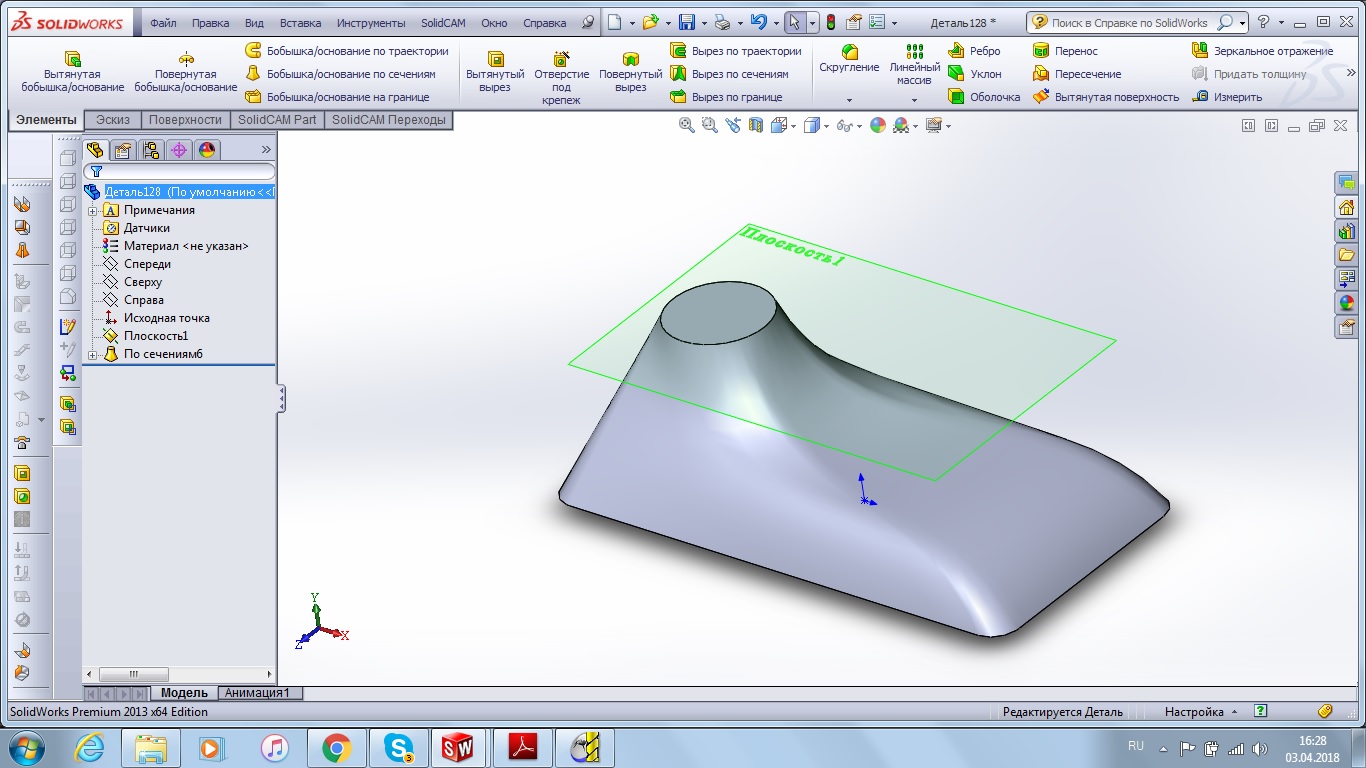Screen dimensions: 1366x768
Task: Toggle system volume speaker icon in tray
Action: tap(1257, 747)
